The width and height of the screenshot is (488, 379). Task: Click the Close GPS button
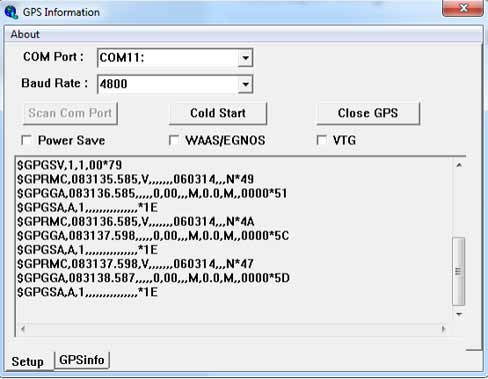click(368, 113)
